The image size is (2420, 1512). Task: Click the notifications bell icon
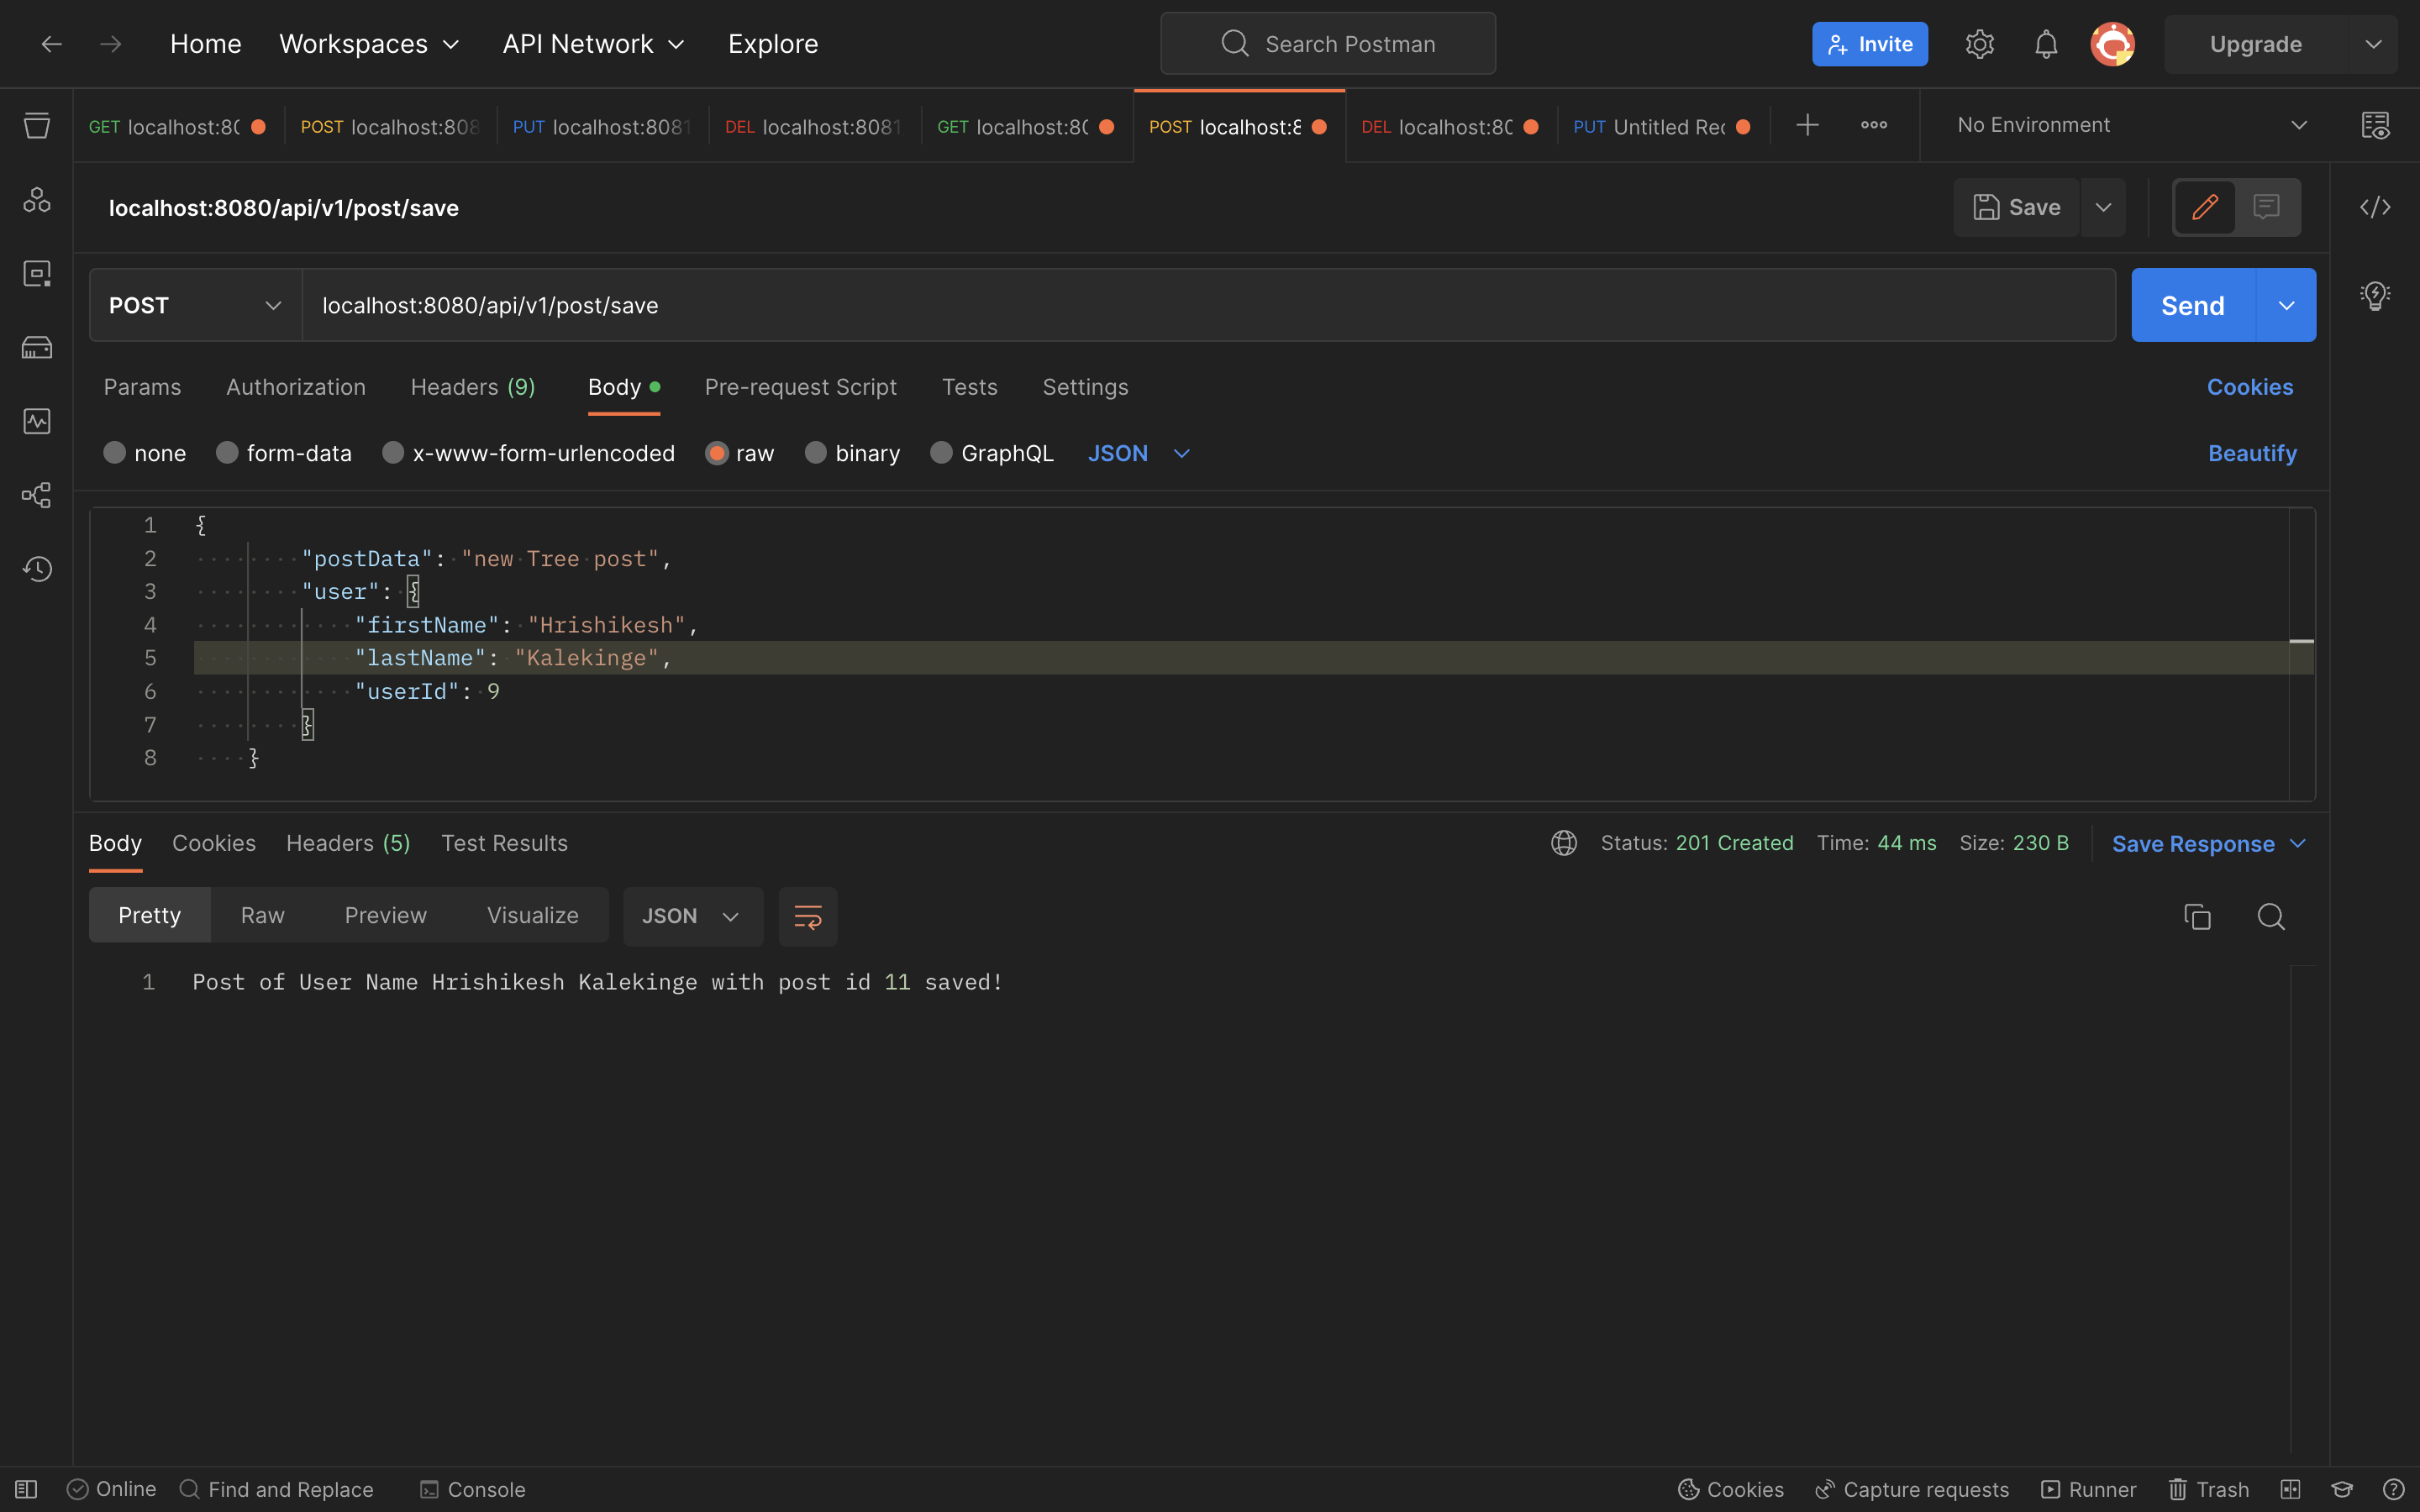click(x=2046, y=44)
